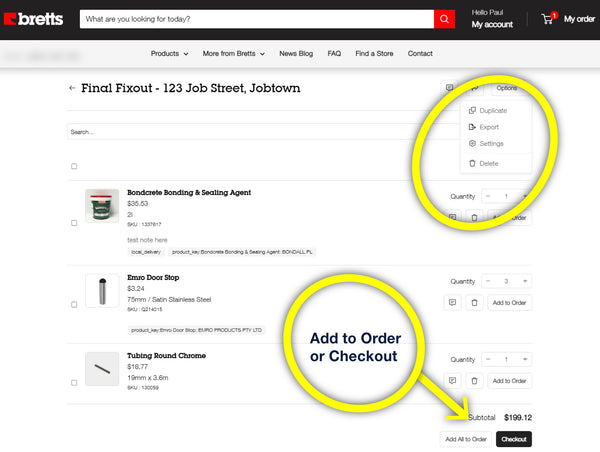Choose Export from the Options menu
This screenshot has width=600, height=452.
[x=496, y=127]
